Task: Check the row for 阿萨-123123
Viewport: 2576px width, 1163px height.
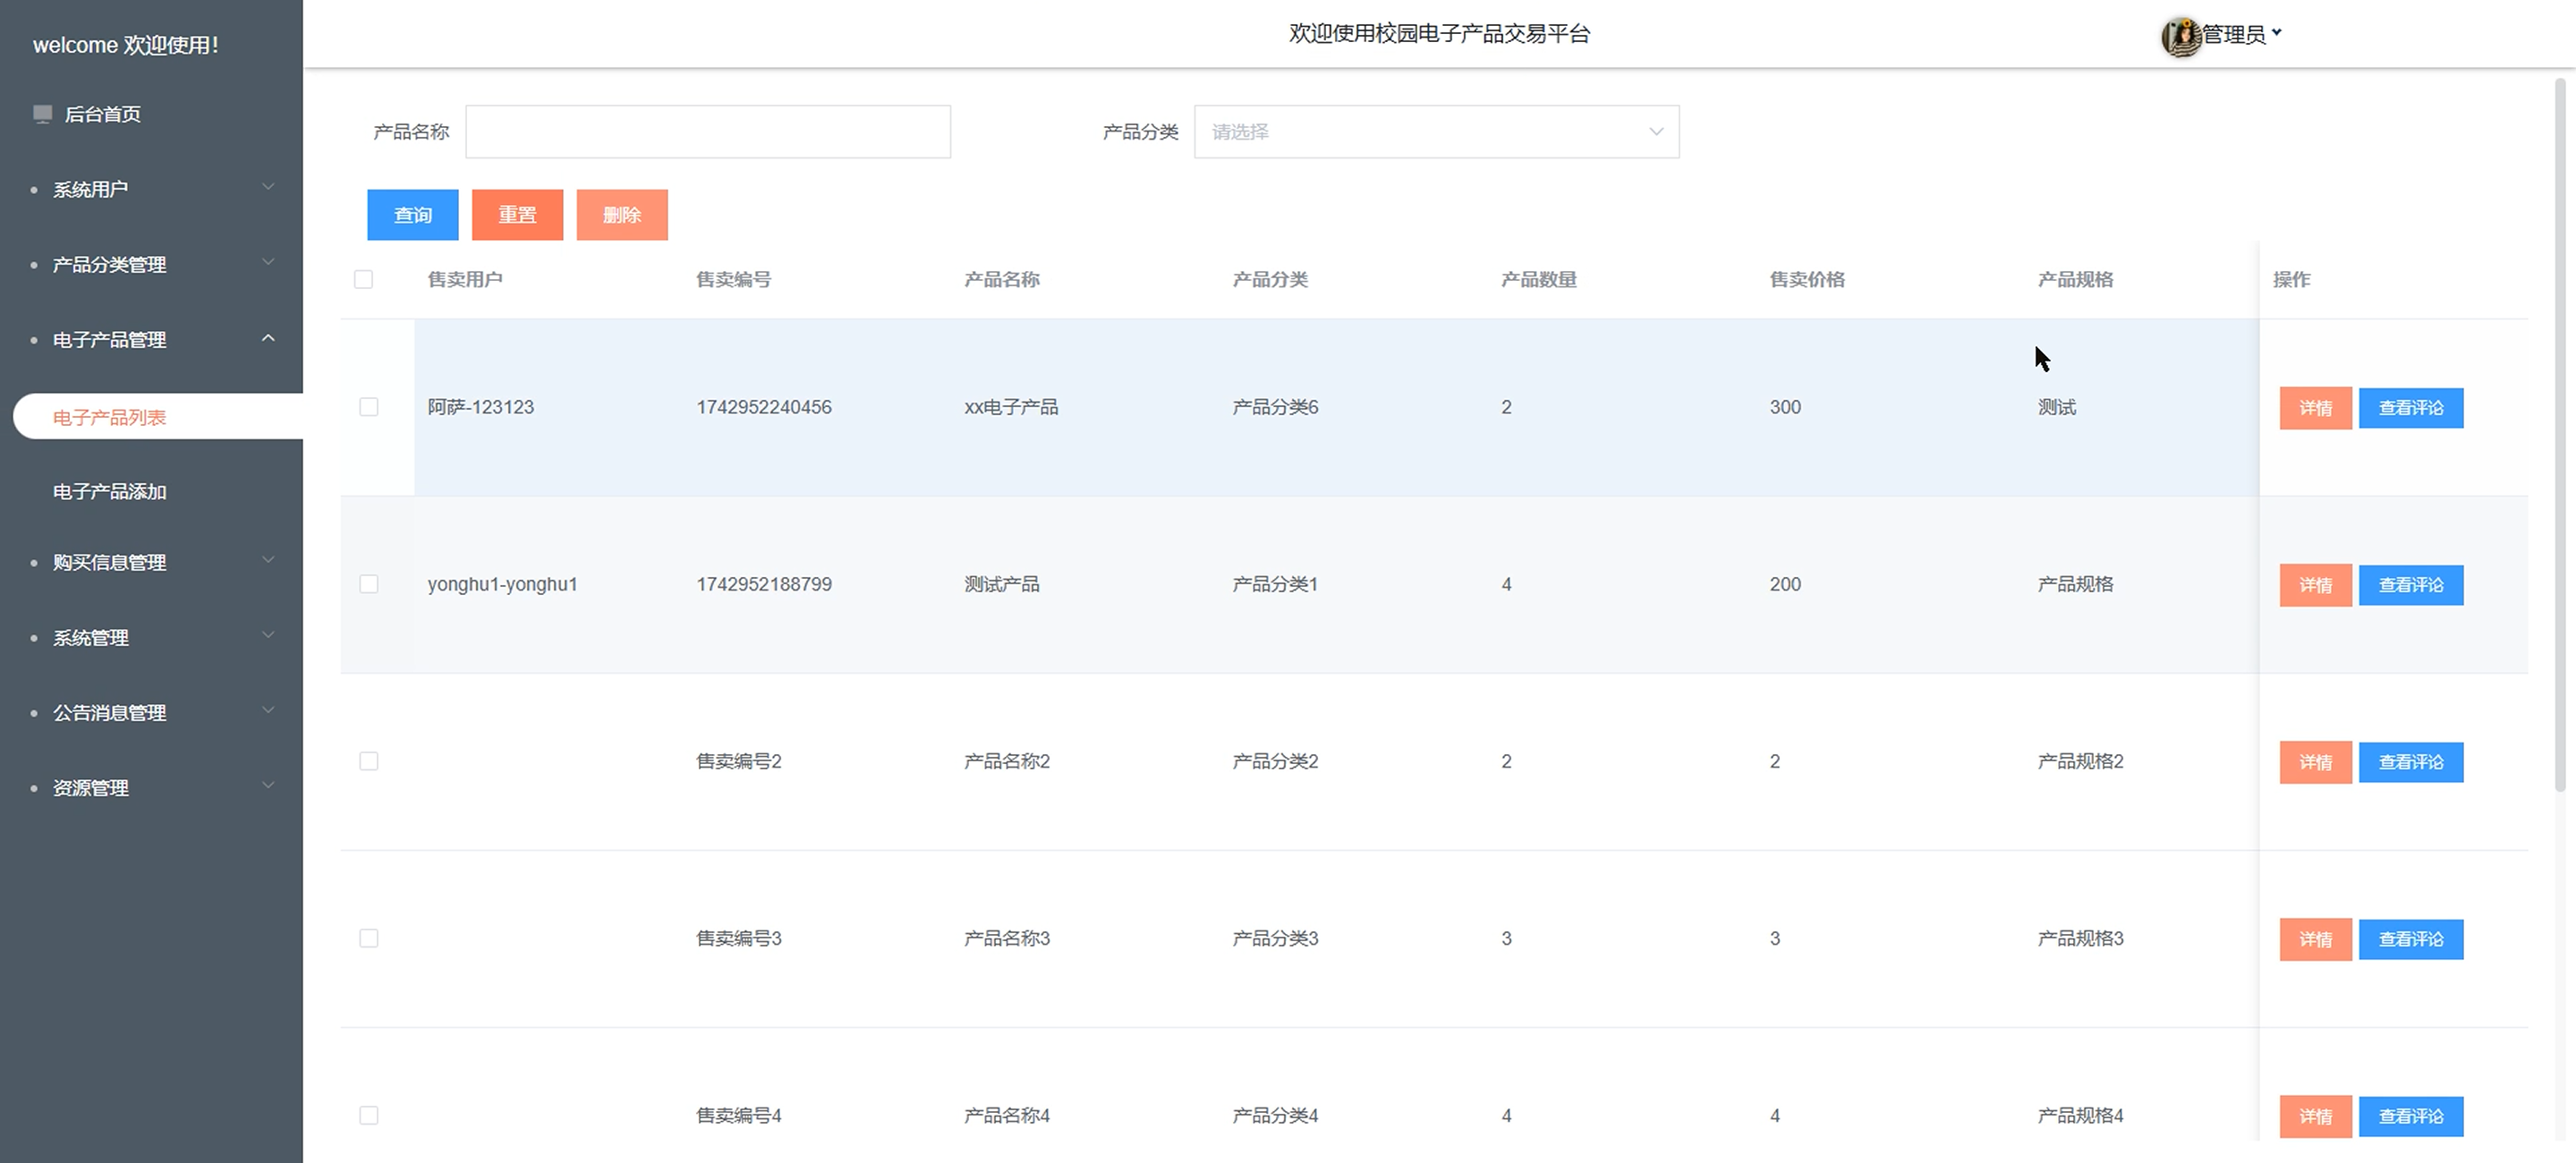Action: click(x=369, y=407)
